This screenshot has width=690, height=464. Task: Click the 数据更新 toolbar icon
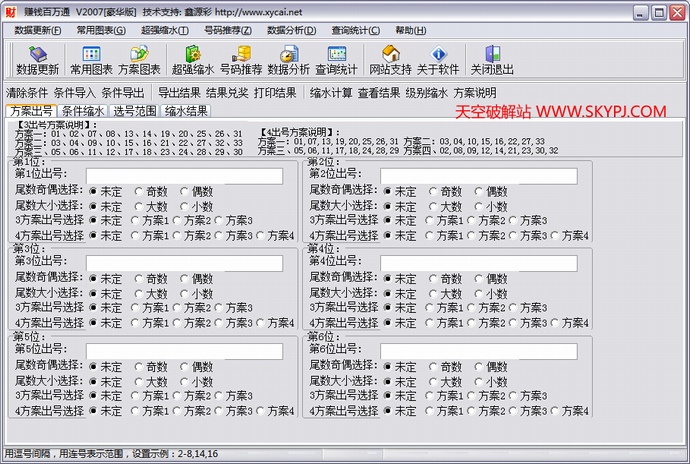click(x=38, y=59)
